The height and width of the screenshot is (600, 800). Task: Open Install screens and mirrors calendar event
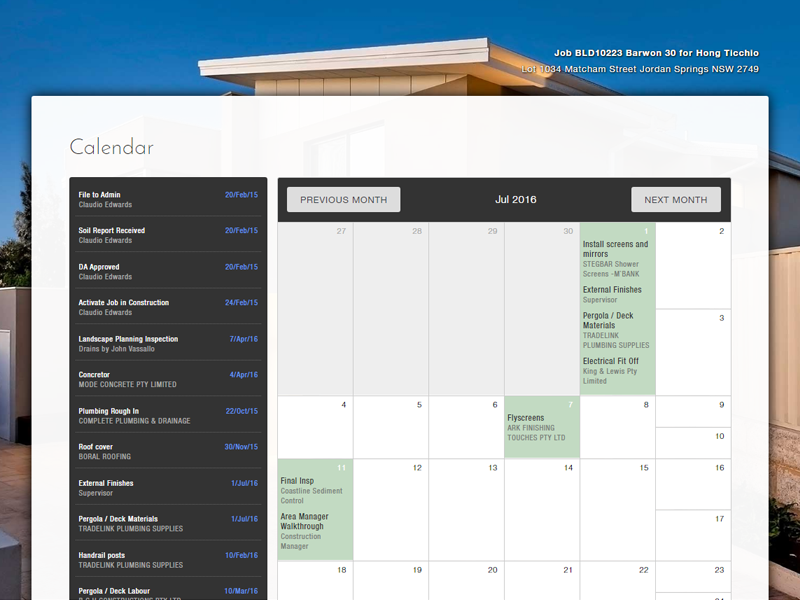point(617,259)
